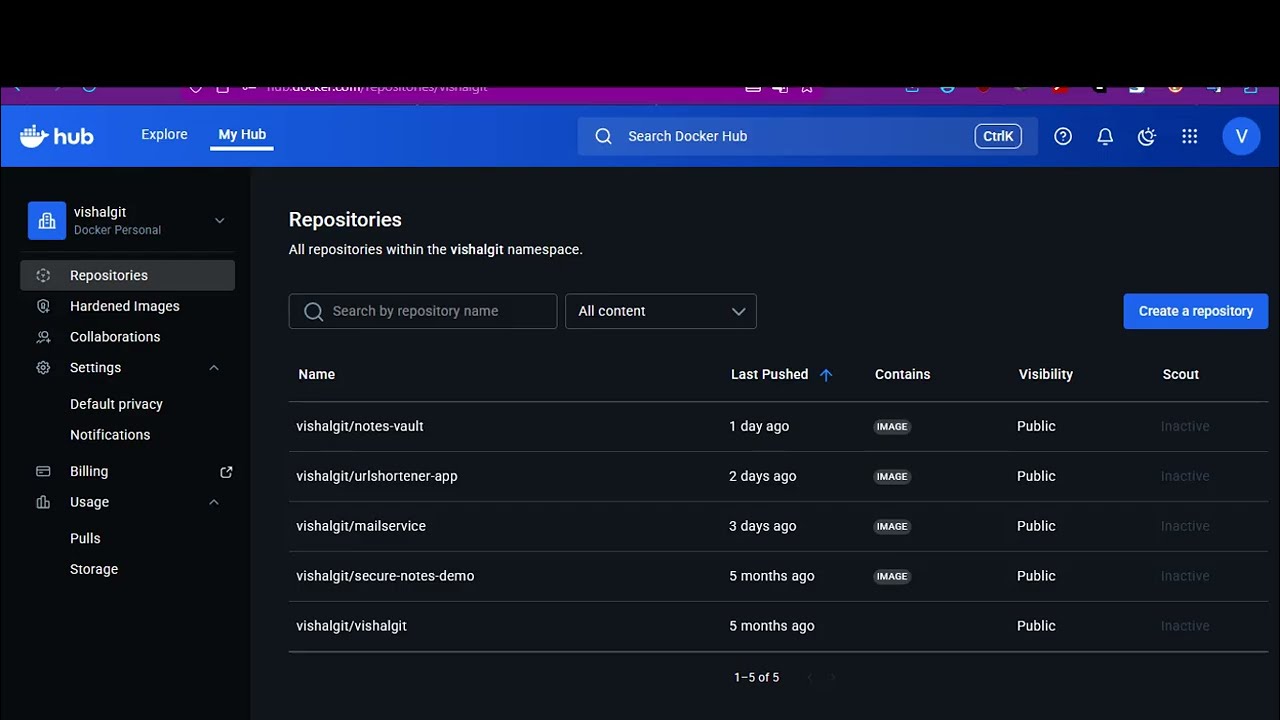Screen dimensions: 1280x720
Task: Click the '3 days ago' cell
Action: click(x=763, y=526)
